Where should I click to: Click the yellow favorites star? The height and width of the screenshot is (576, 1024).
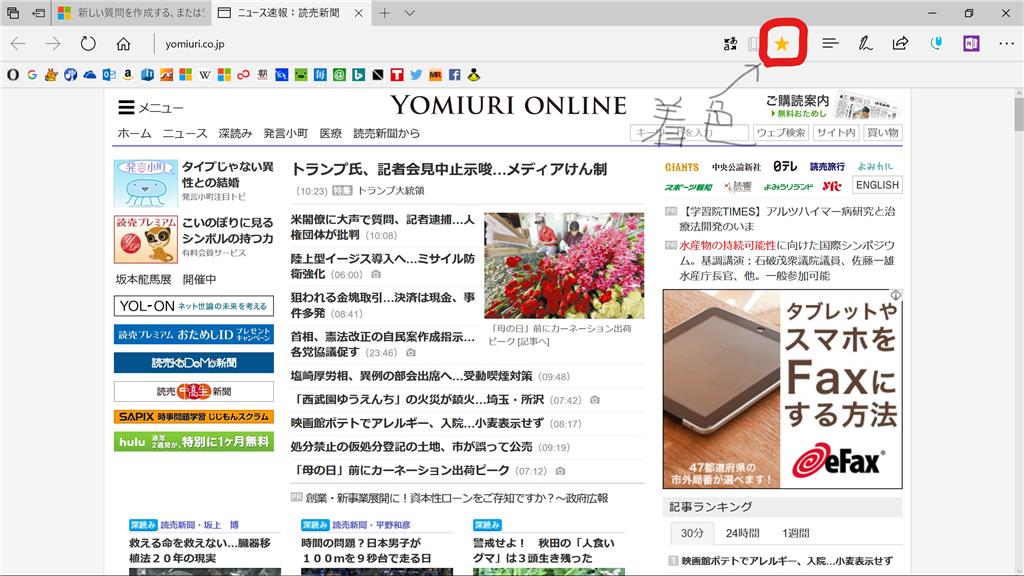[782, 44]
